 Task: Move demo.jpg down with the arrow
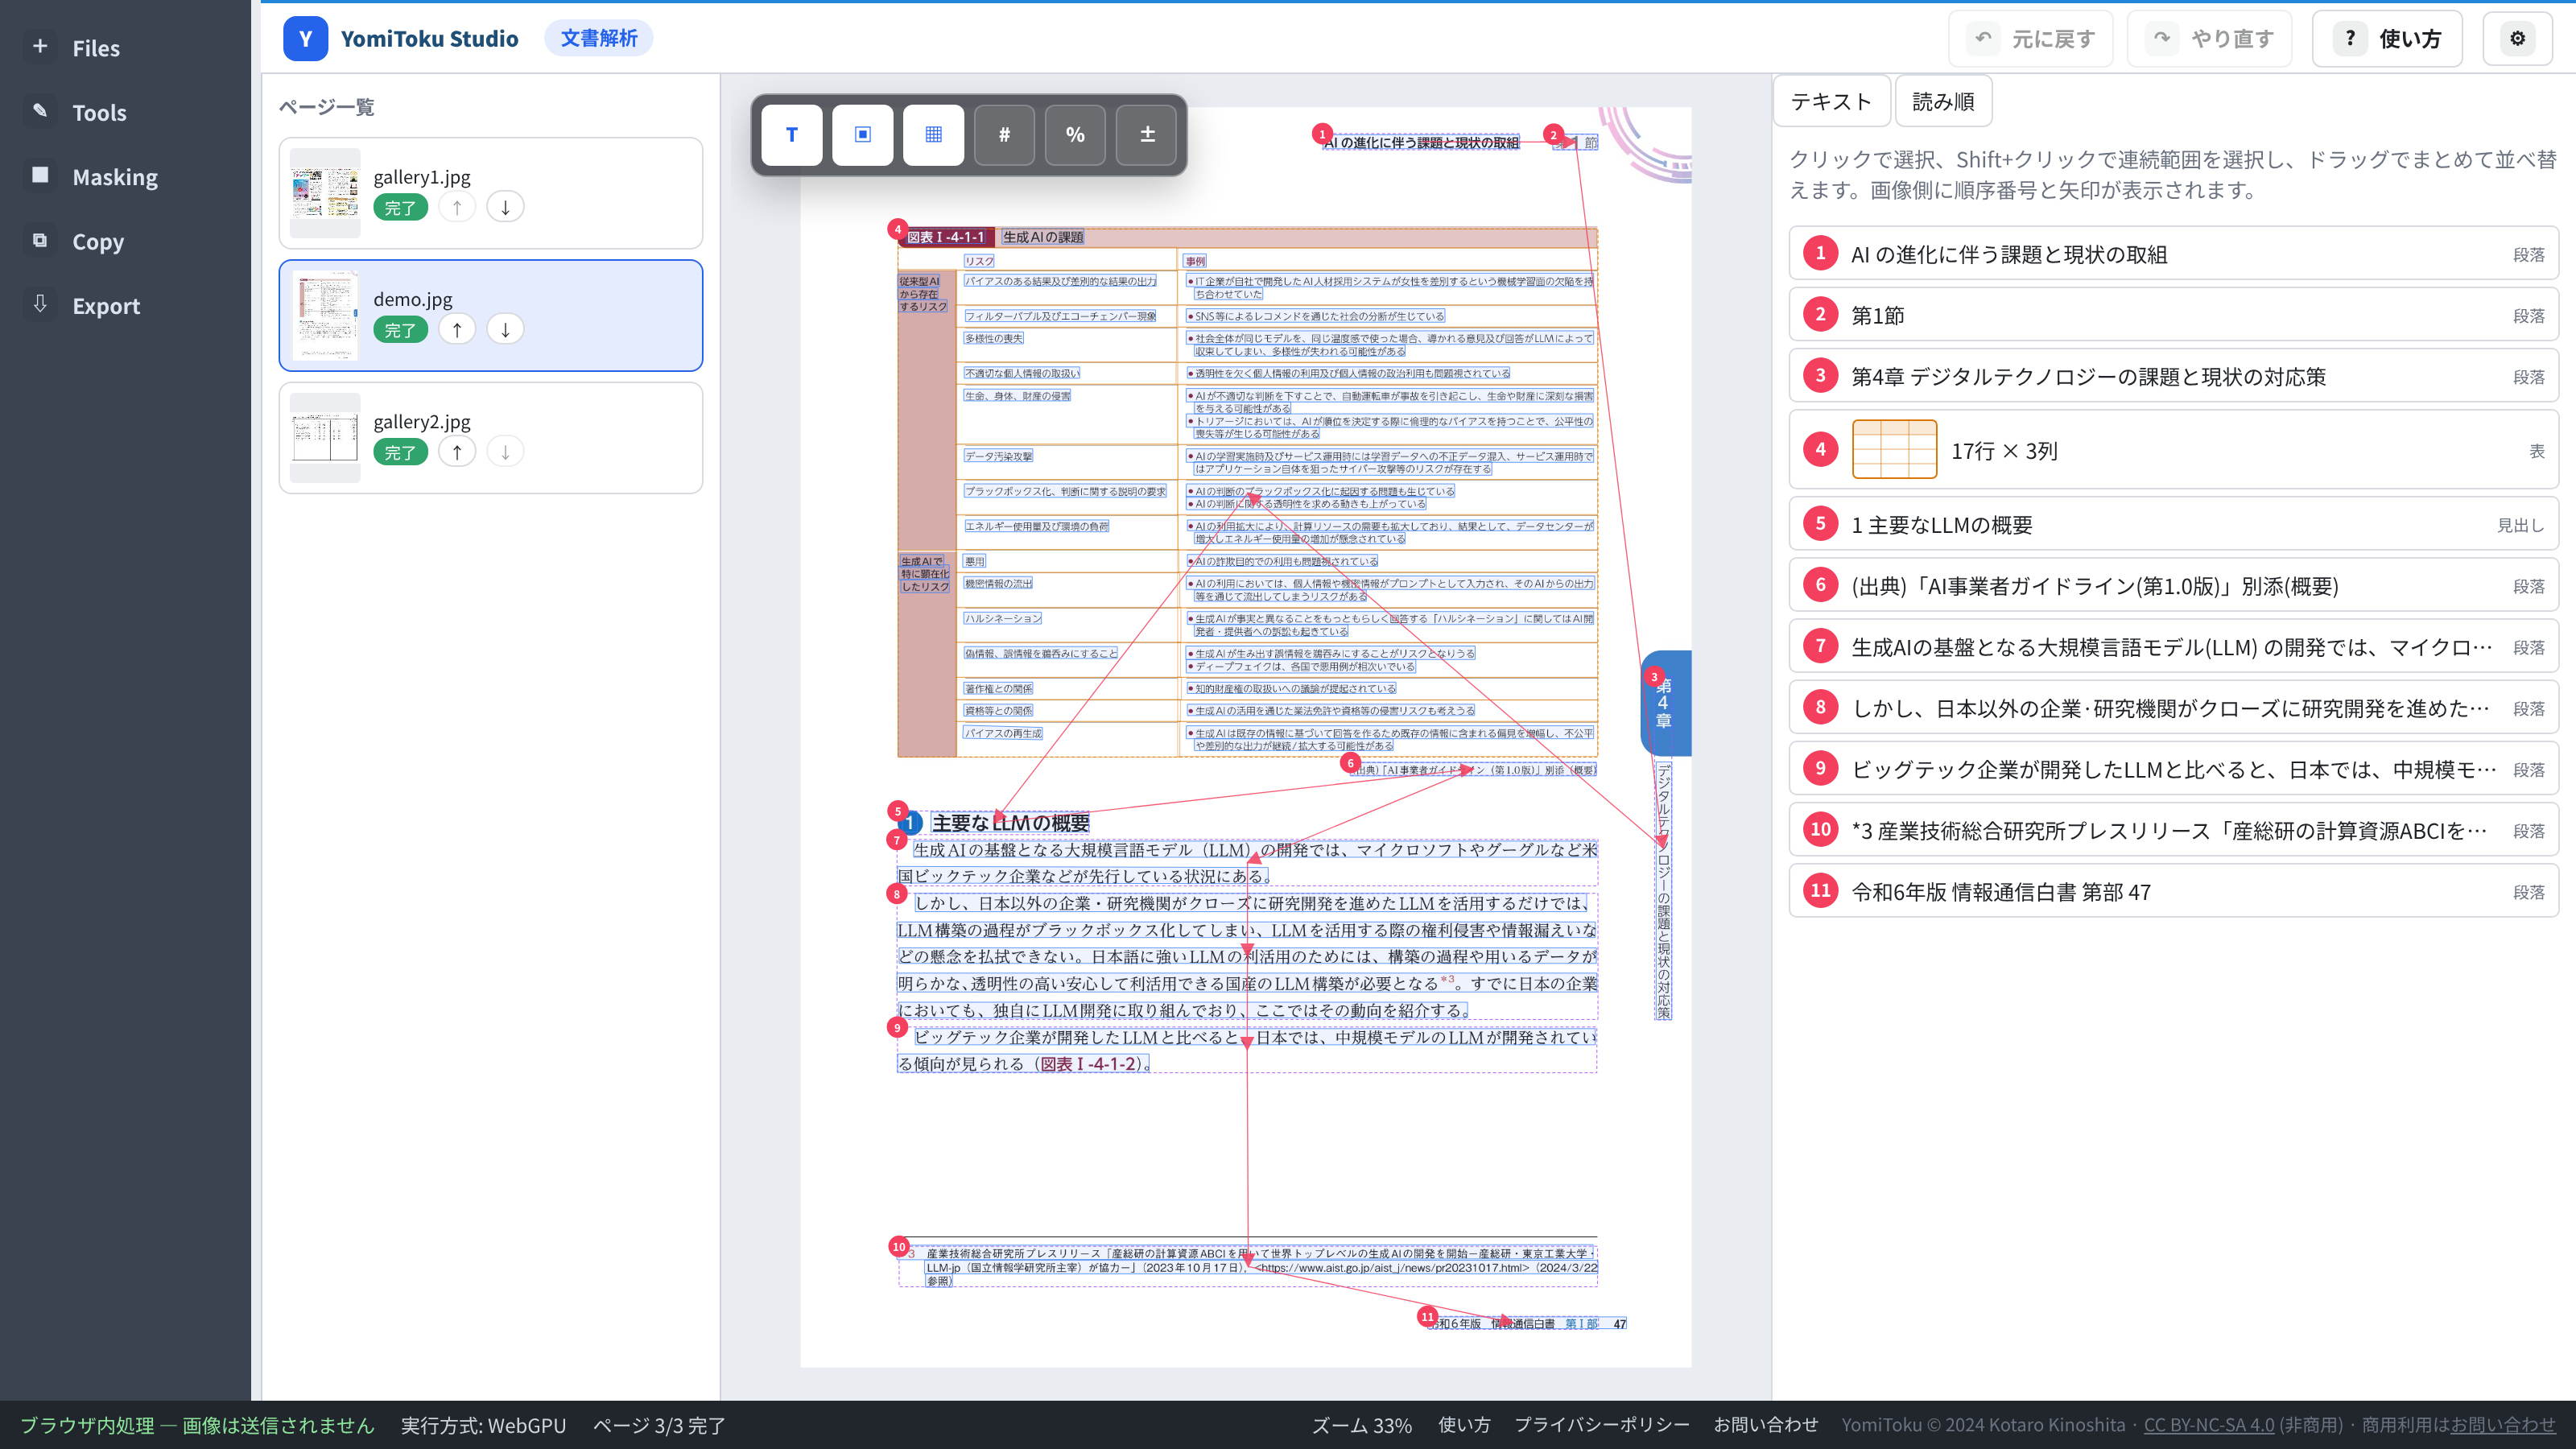[x=505, y=329]
